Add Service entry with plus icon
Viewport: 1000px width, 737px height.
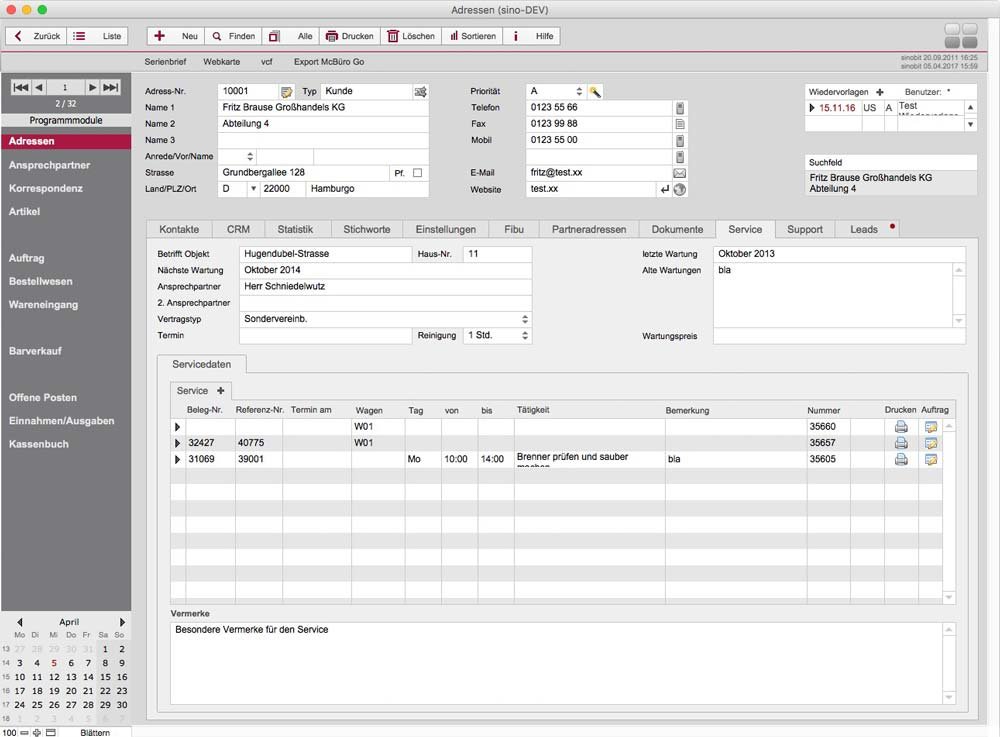point(220,390)
